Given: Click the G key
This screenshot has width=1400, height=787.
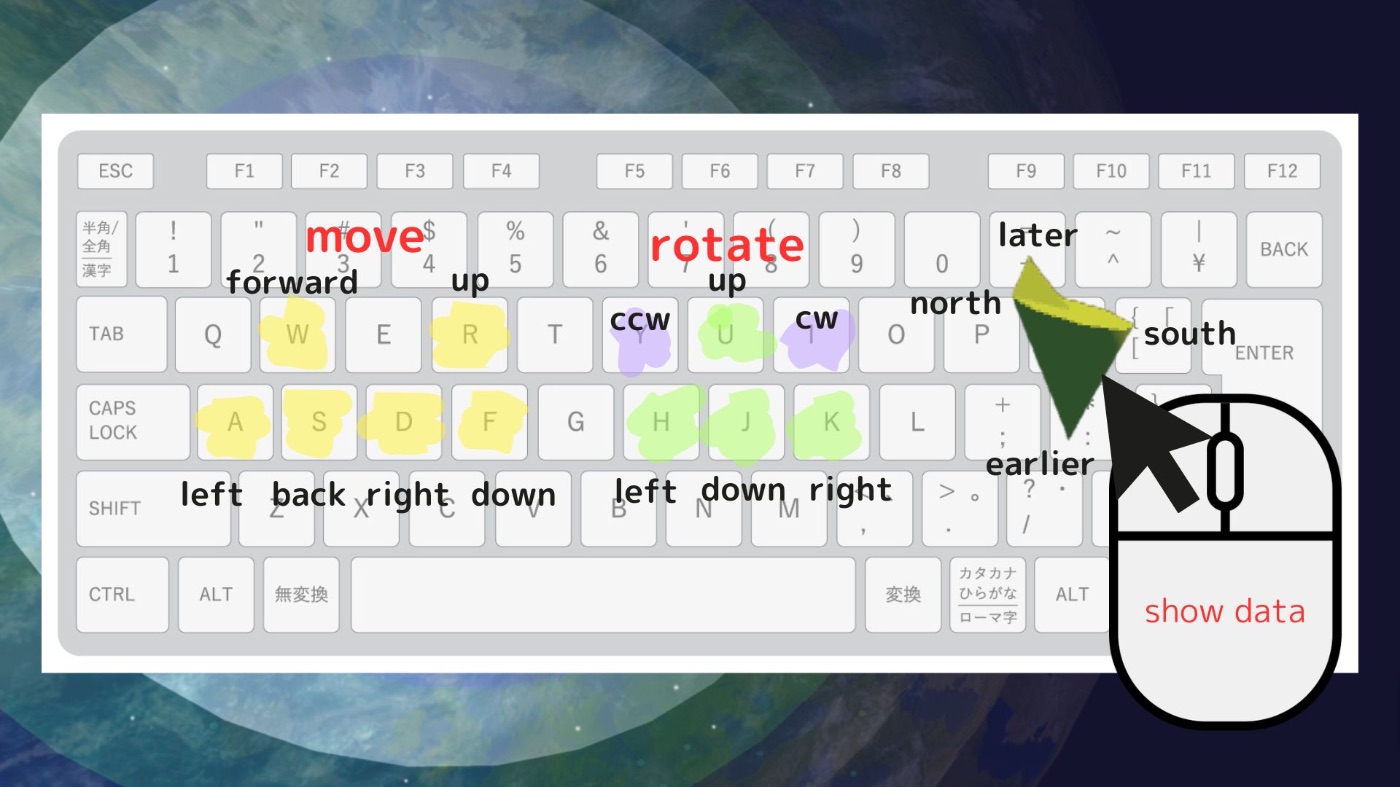Looking at the screenshot, I should click(576, 421).
